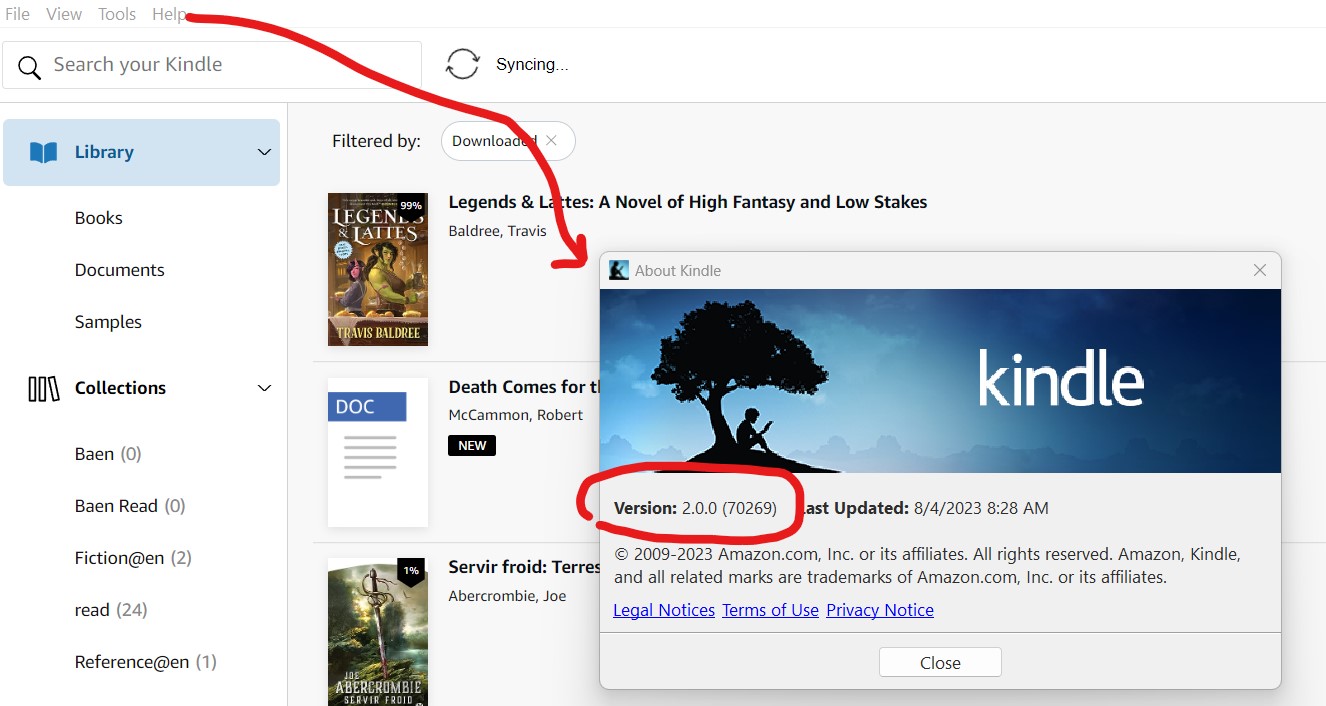The width and height of the screenshot is (1326, 706).
Task: Click the Syncing refresh icon
Action: [462, 63]
